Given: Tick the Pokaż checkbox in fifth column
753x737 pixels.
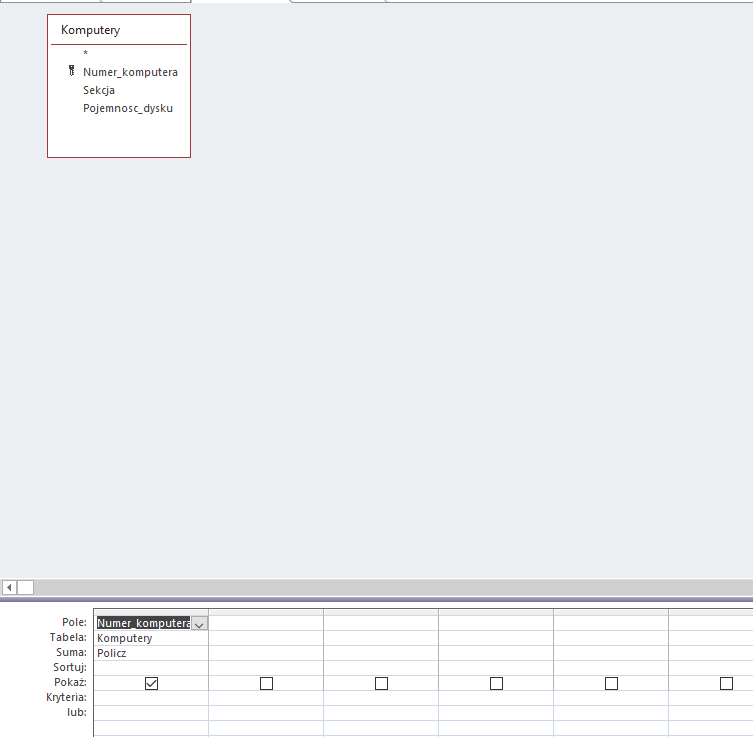Looking at the screenshot, I should [611, 683].
